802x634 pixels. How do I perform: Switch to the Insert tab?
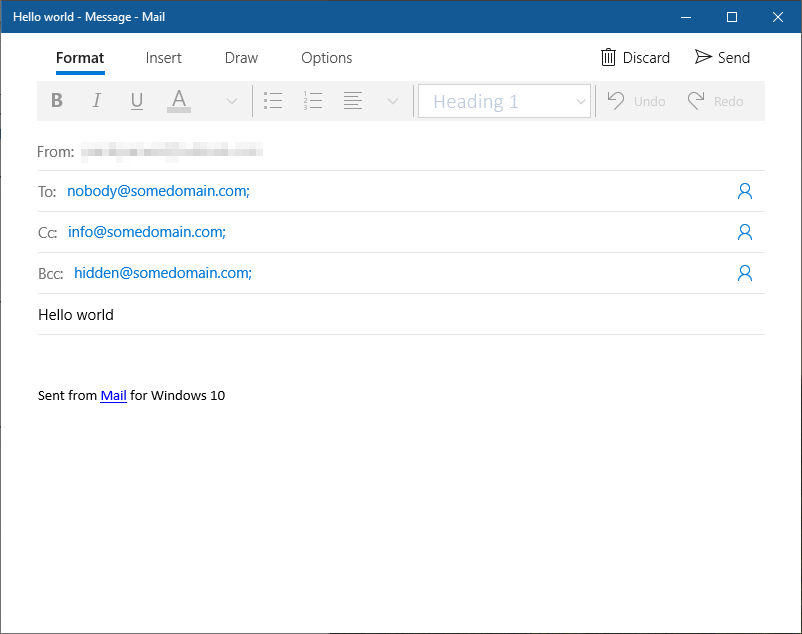(164, 58)
